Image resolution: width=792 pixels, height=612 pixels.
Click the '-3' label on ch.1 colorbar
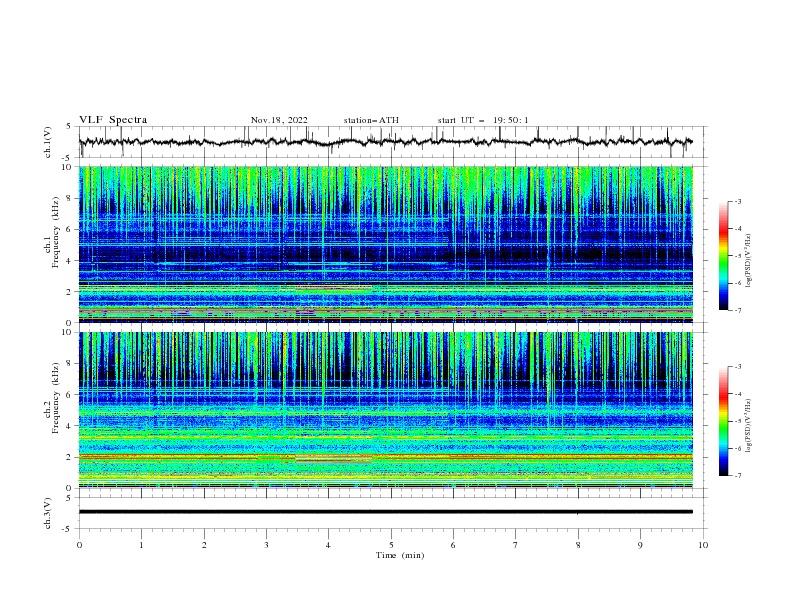click(x=737, y=201)
